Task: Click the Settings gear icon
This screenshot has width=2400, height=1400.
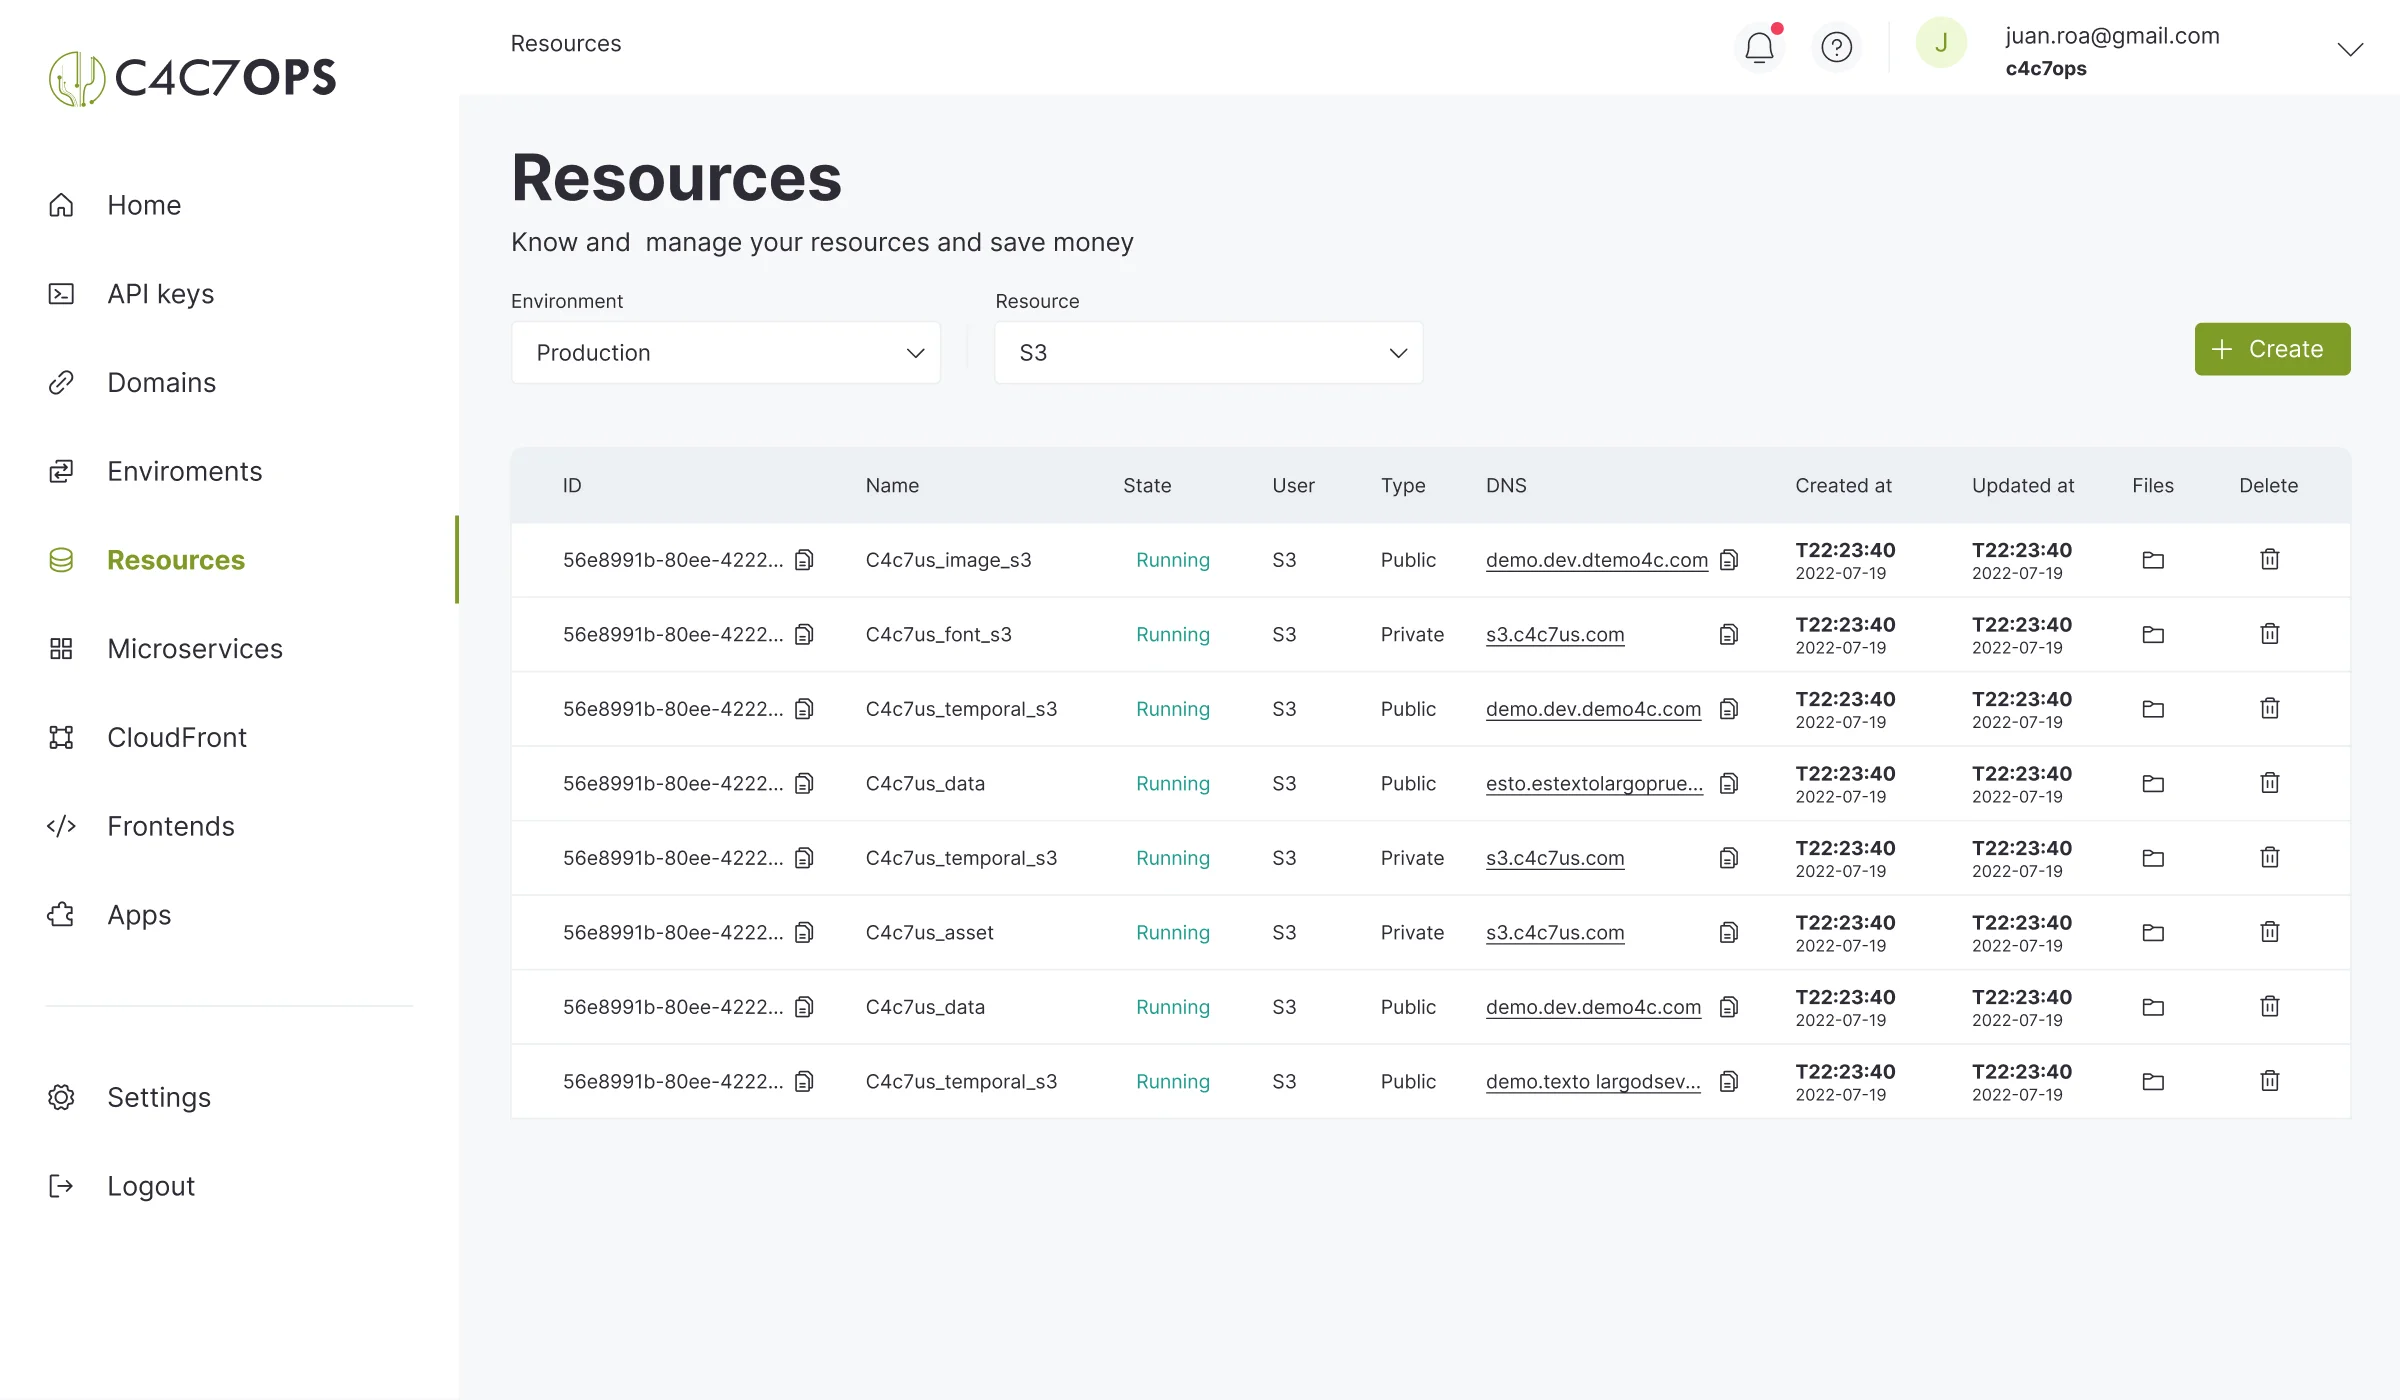Action: (x=61, y=1097)
